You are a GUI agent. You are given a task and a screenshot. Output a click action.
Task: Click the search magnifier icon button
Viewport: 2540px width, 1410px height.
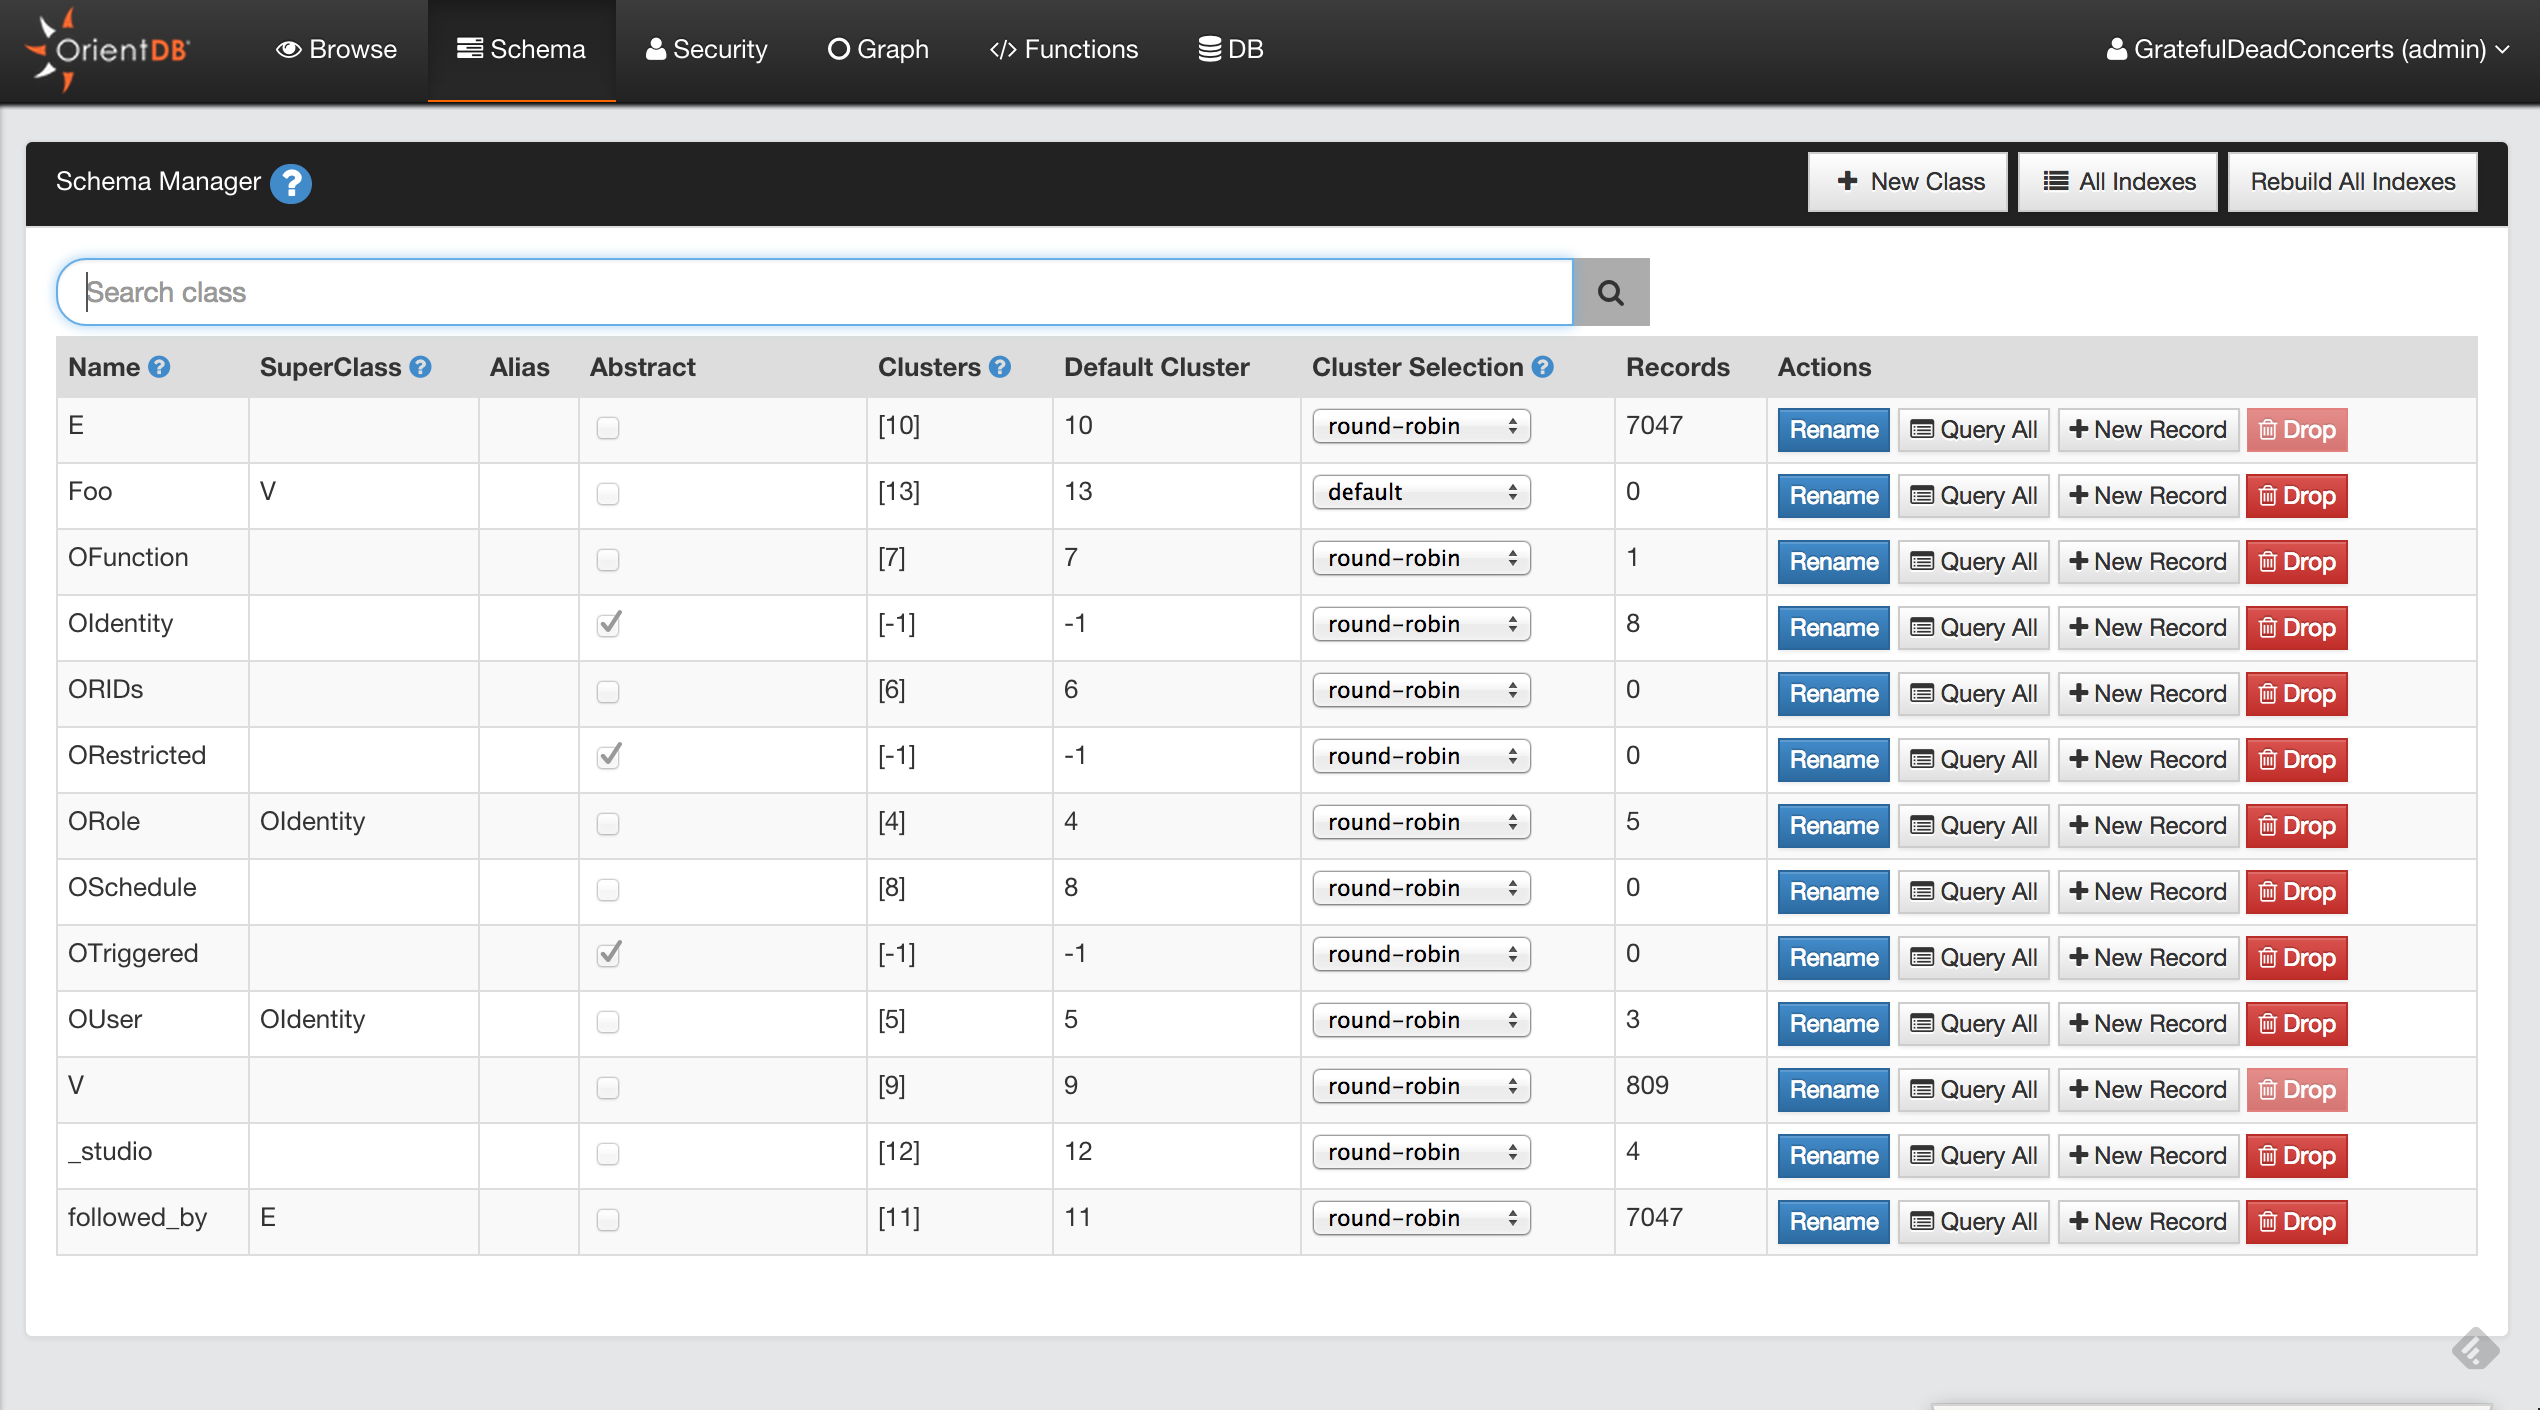[x=1610, y=292]
